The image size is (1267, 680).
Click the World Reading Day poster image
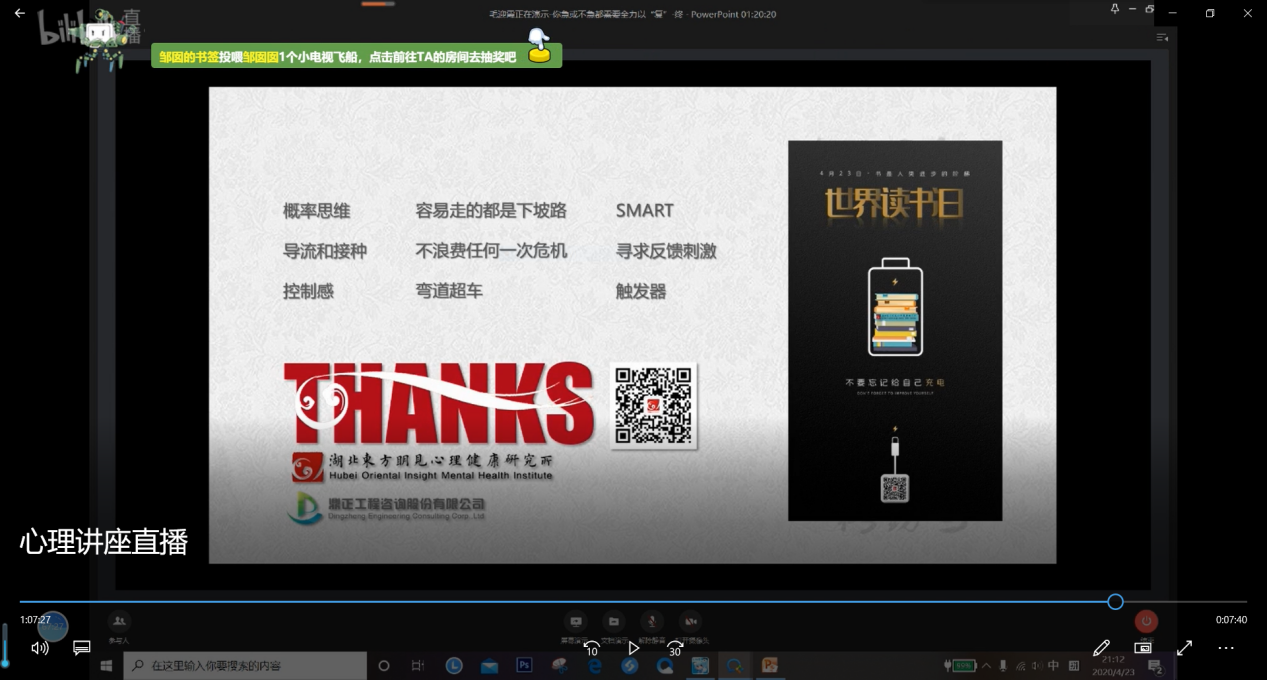(894, 330)
